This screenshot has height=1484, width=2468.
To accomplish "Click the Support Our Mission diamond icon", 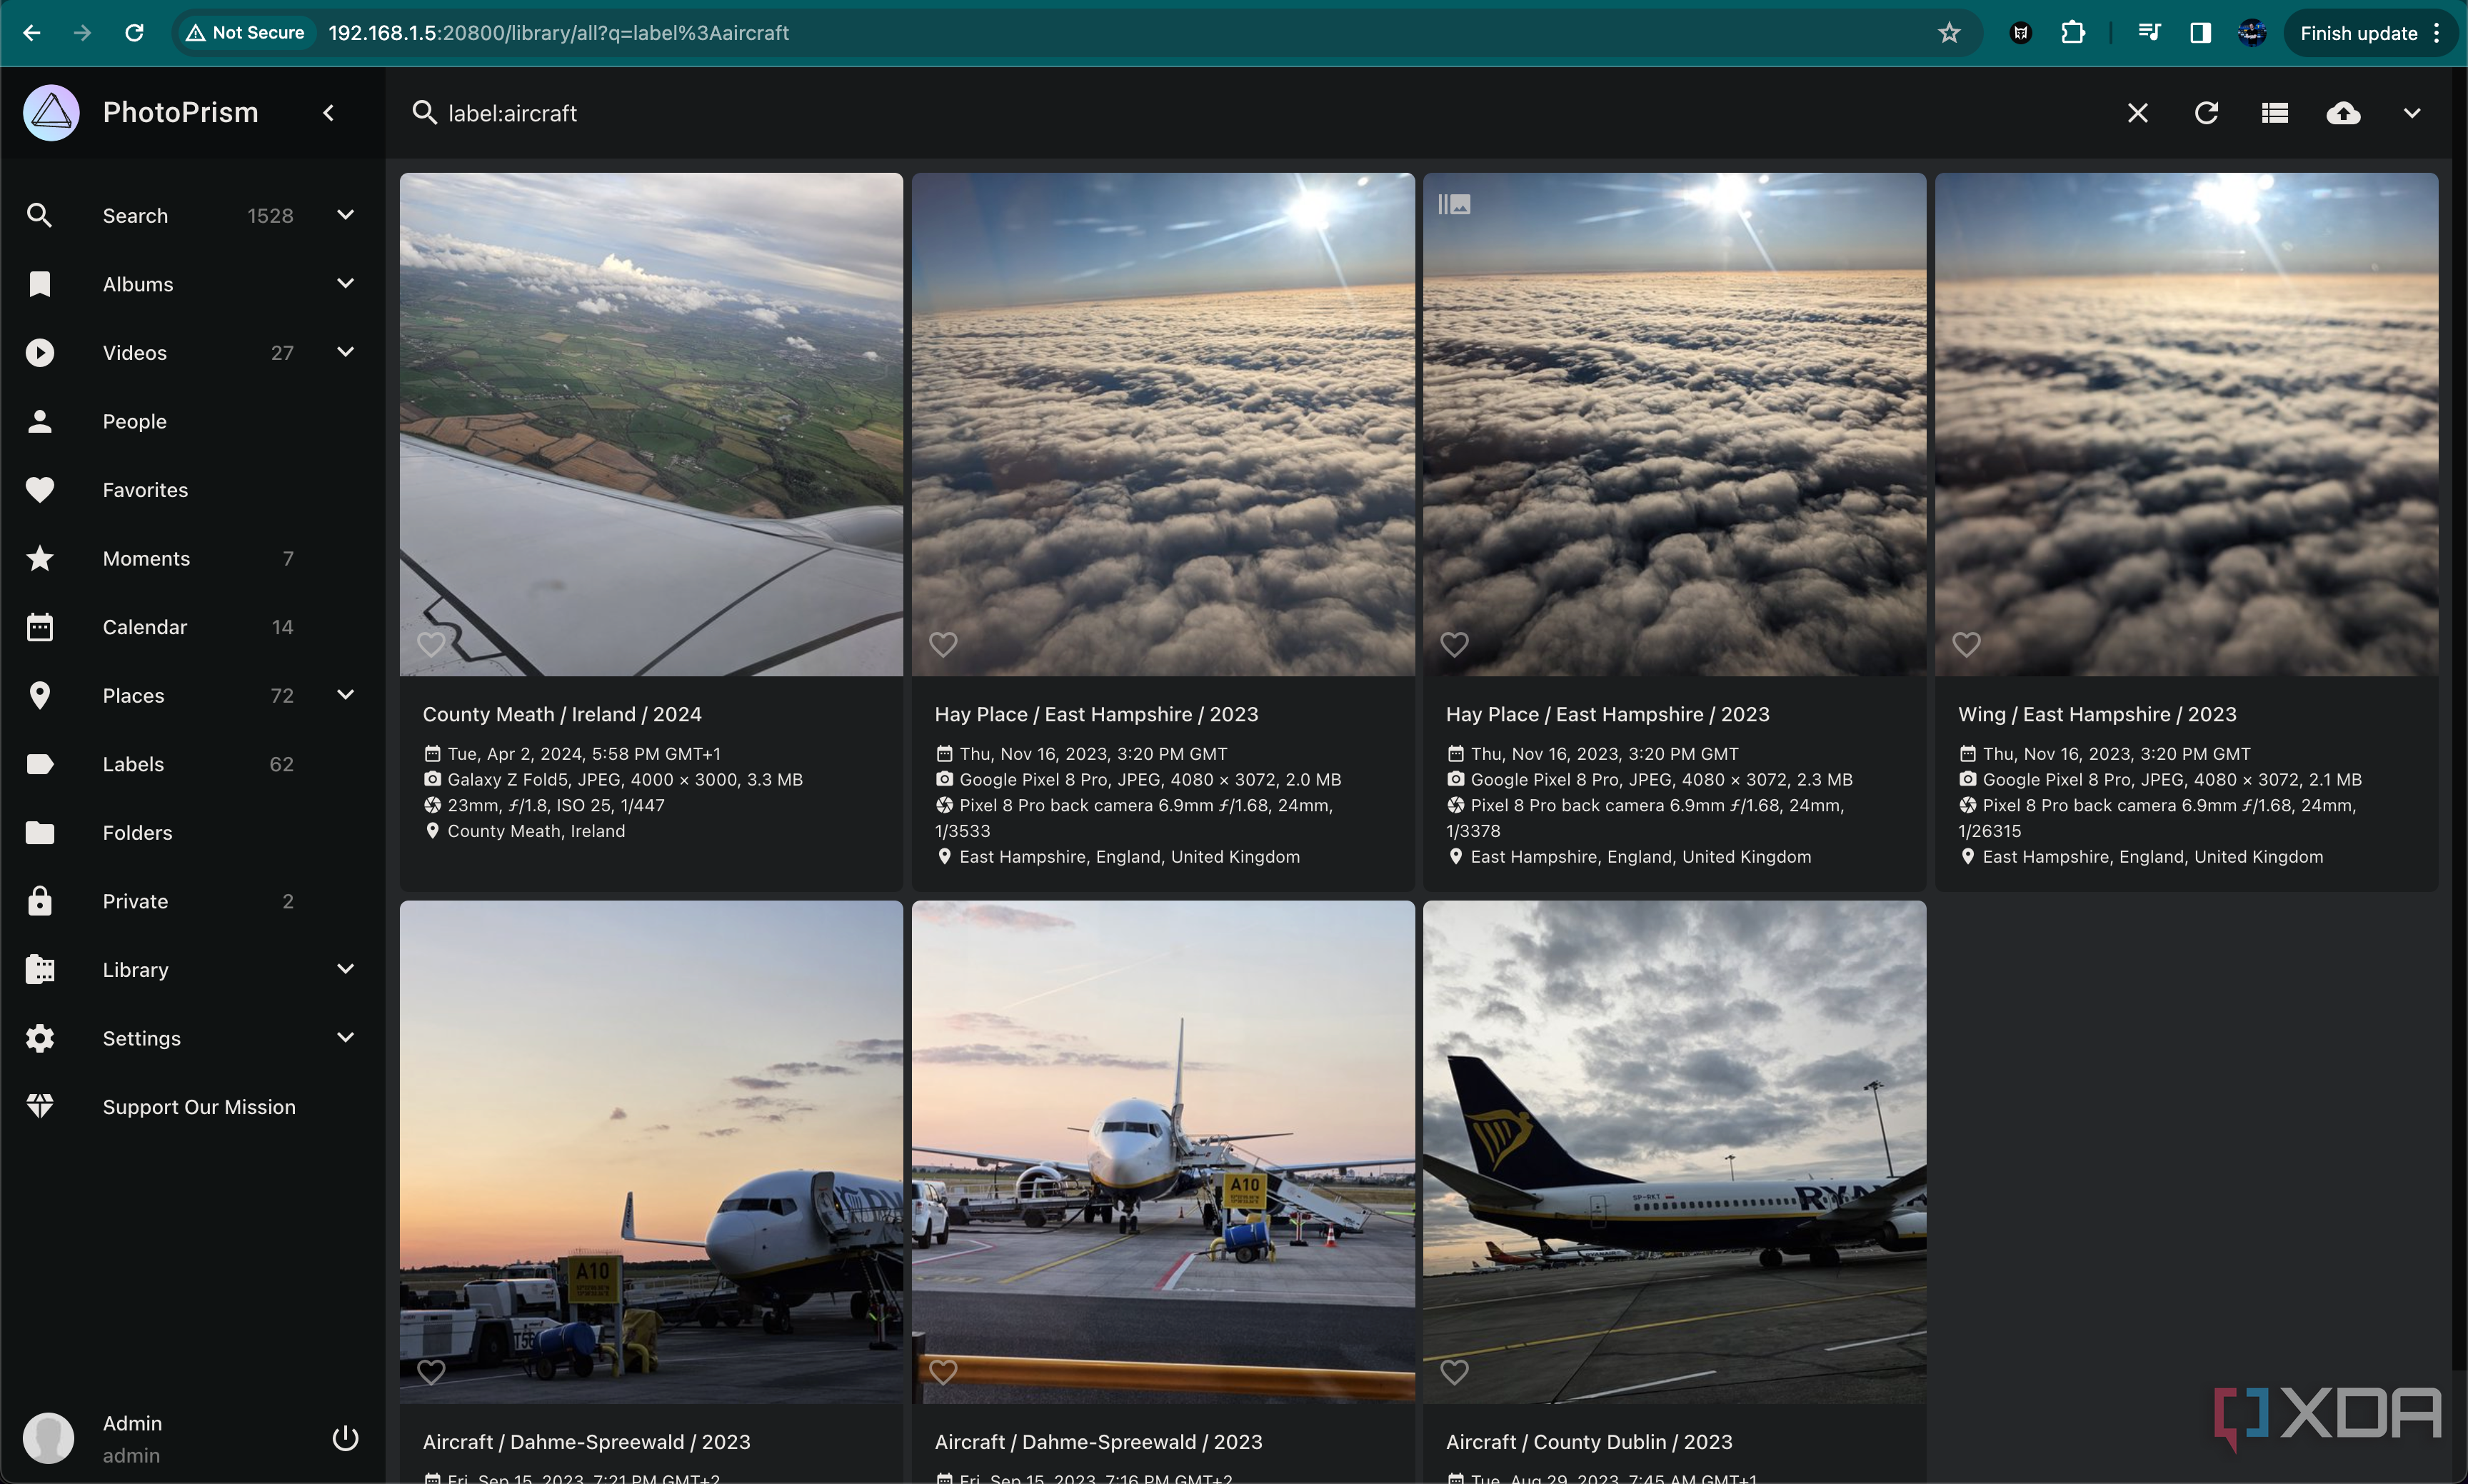I will 40,1106.
